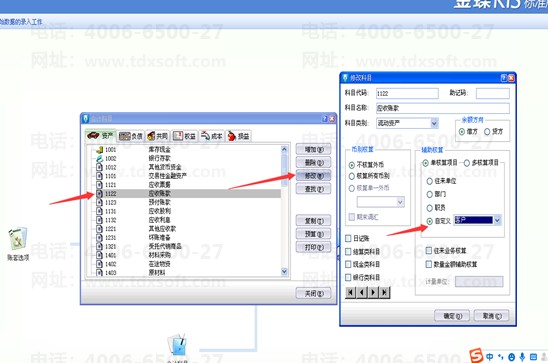548x363 pixels.
Task: Switch to 权益 tab
Action: coord(184,136)
